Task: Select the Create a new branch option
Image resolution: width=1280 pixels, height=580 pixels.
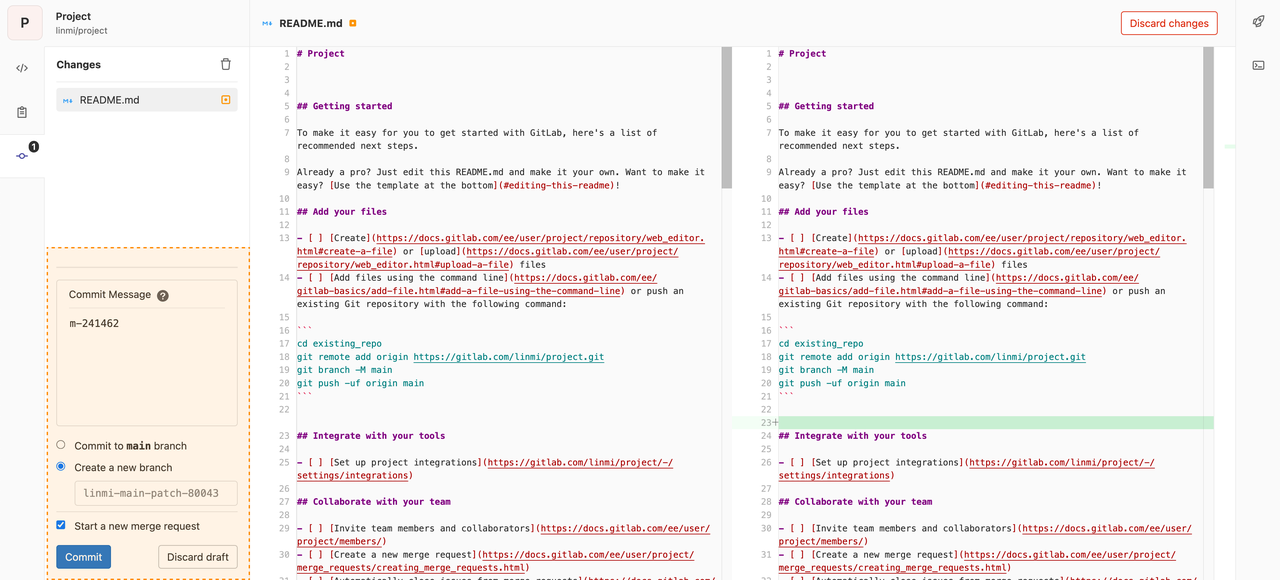Action: (x=61, y=466)
